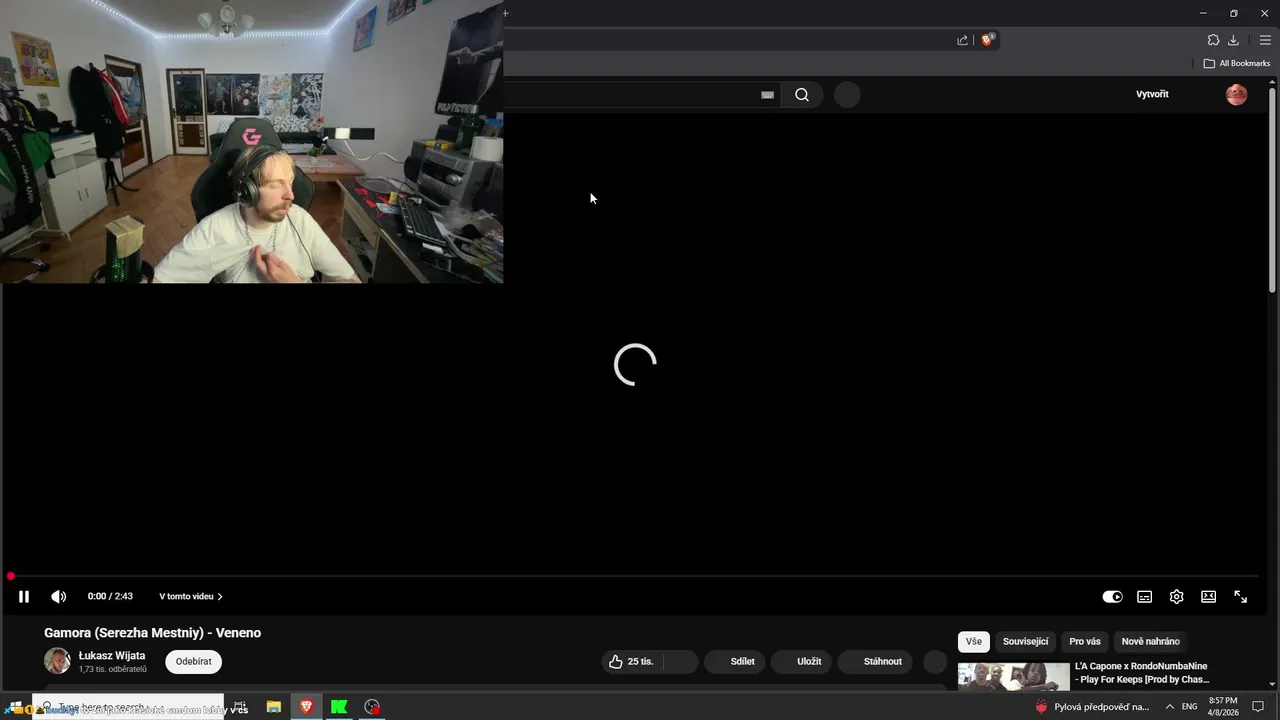This screenshot has width=1280, height=720.
Task: Enter fullscreen mode
Action: (1240, 597)
